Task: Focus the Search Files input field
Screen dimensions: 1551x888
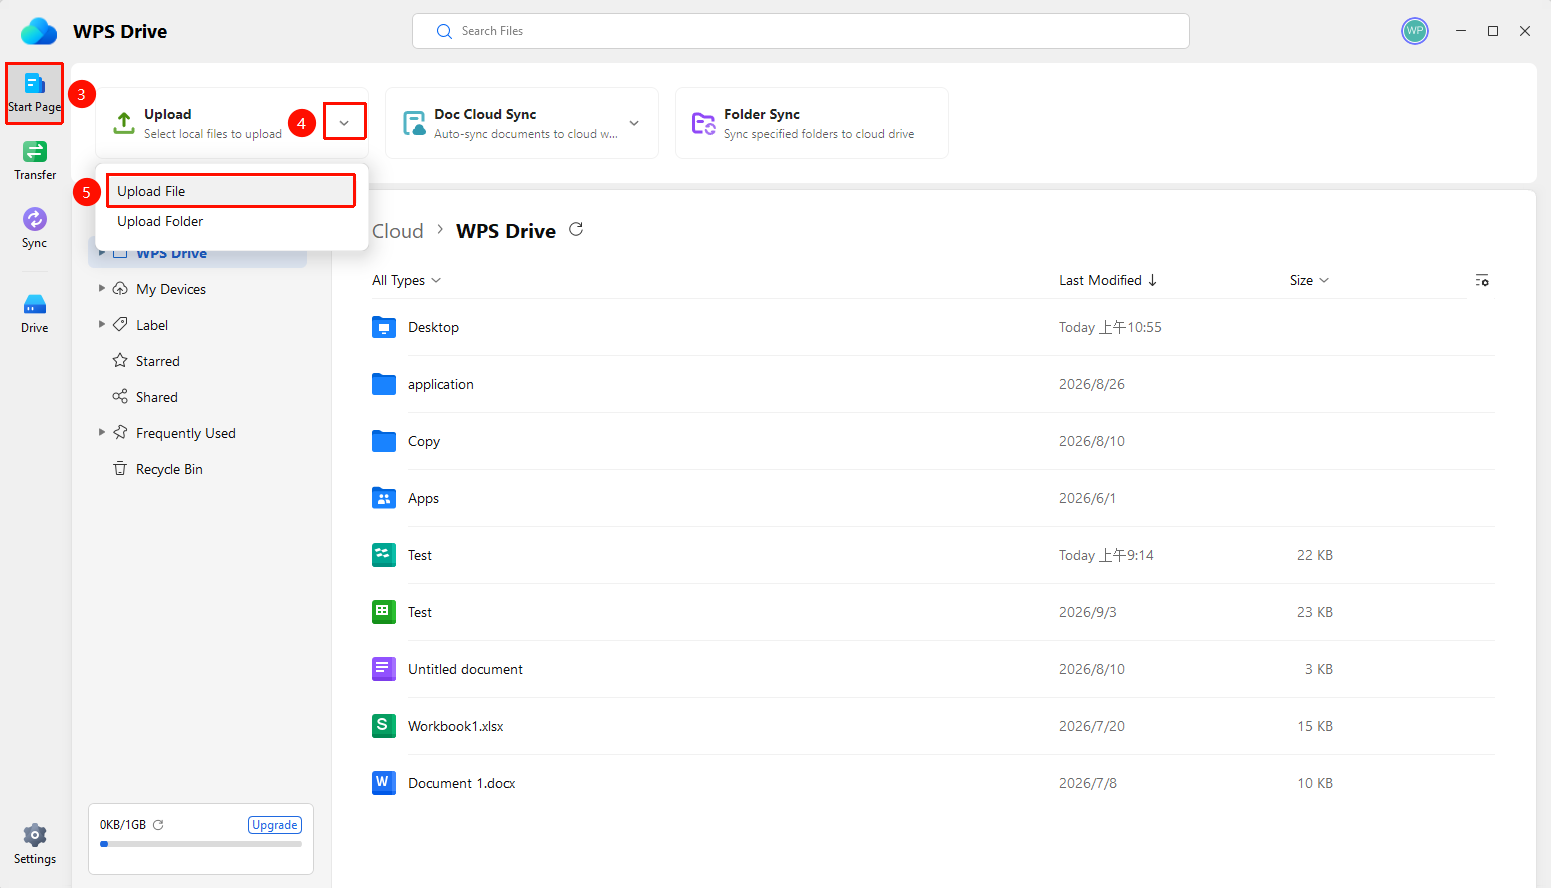Action: coord(800,31)
